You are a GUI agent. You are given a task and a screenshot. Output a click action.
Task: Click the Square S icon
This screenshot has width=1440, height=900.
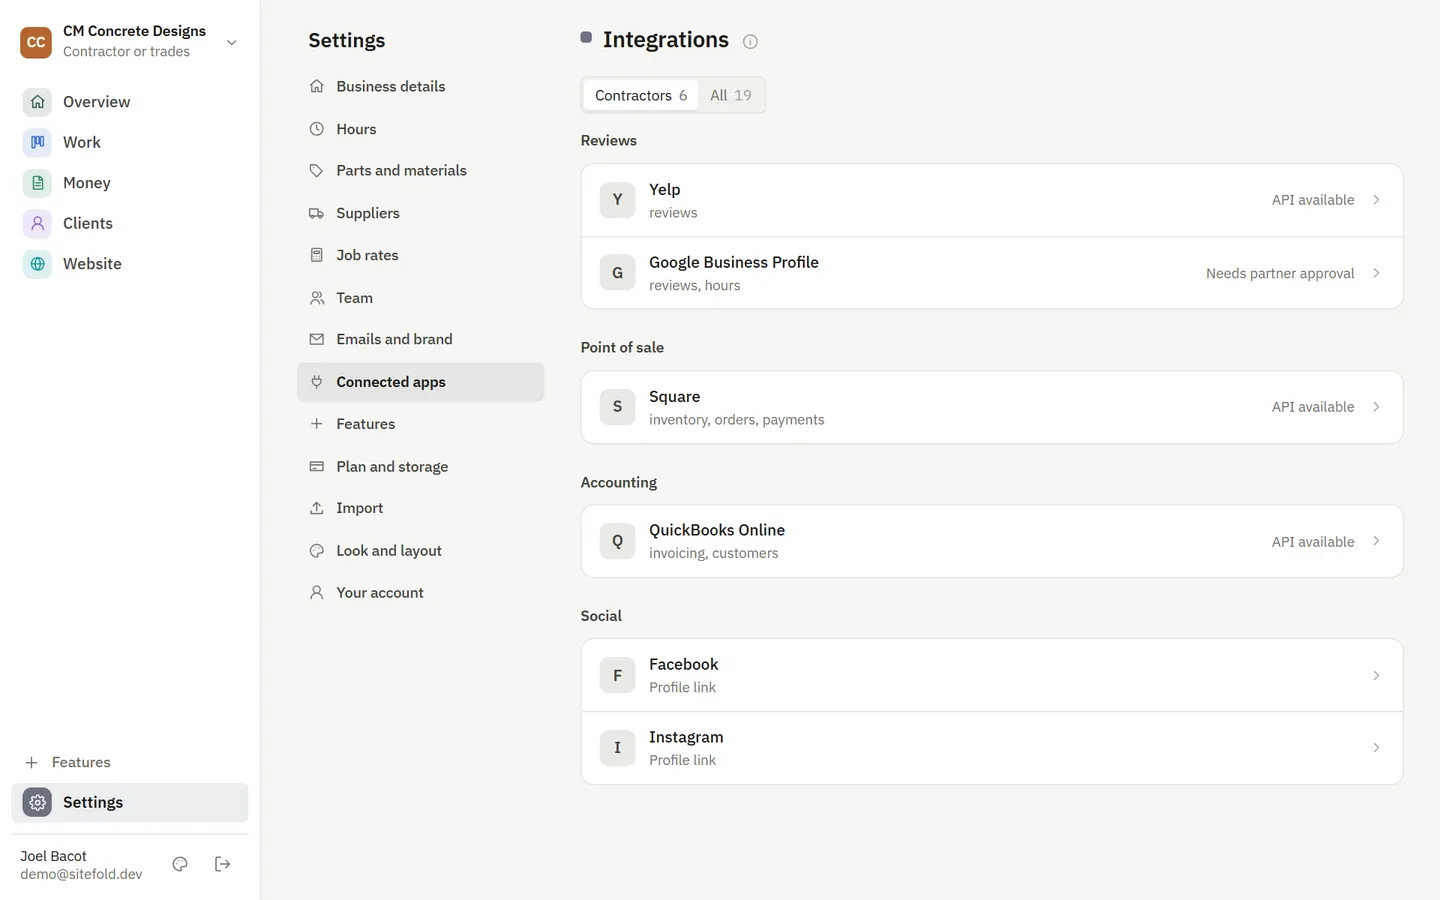(617, 407)
